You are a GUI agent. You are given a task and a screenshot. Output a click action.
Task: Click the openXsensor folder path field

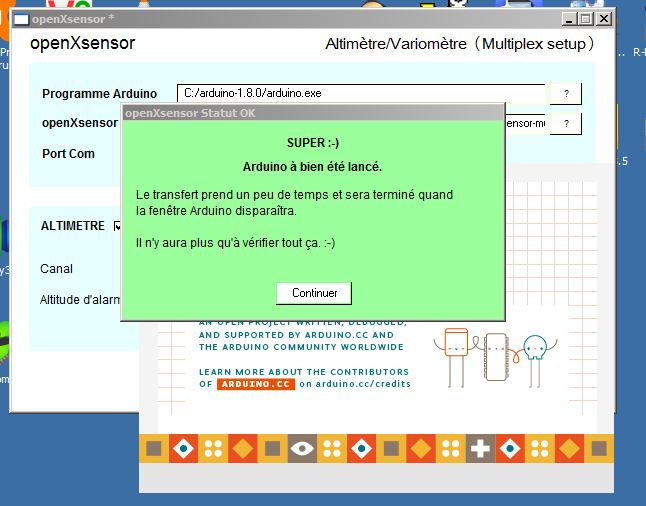[525, 123]
